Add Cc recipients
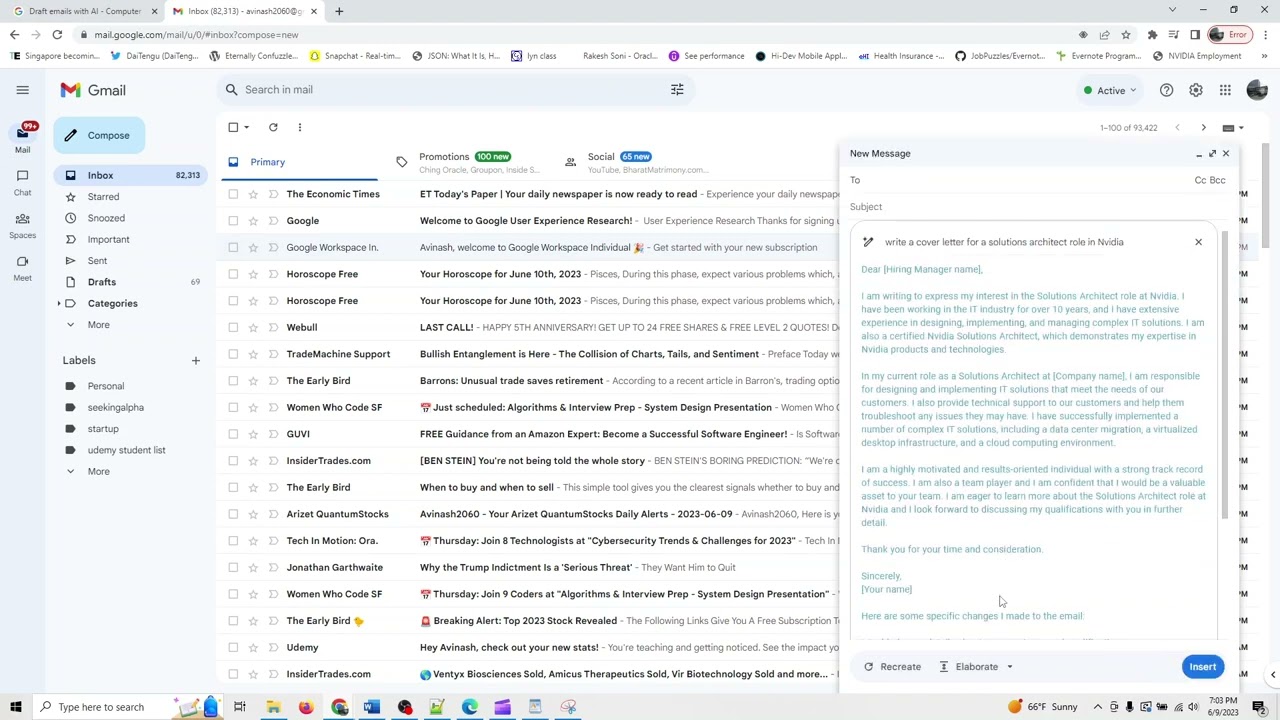 [1201, 180]
